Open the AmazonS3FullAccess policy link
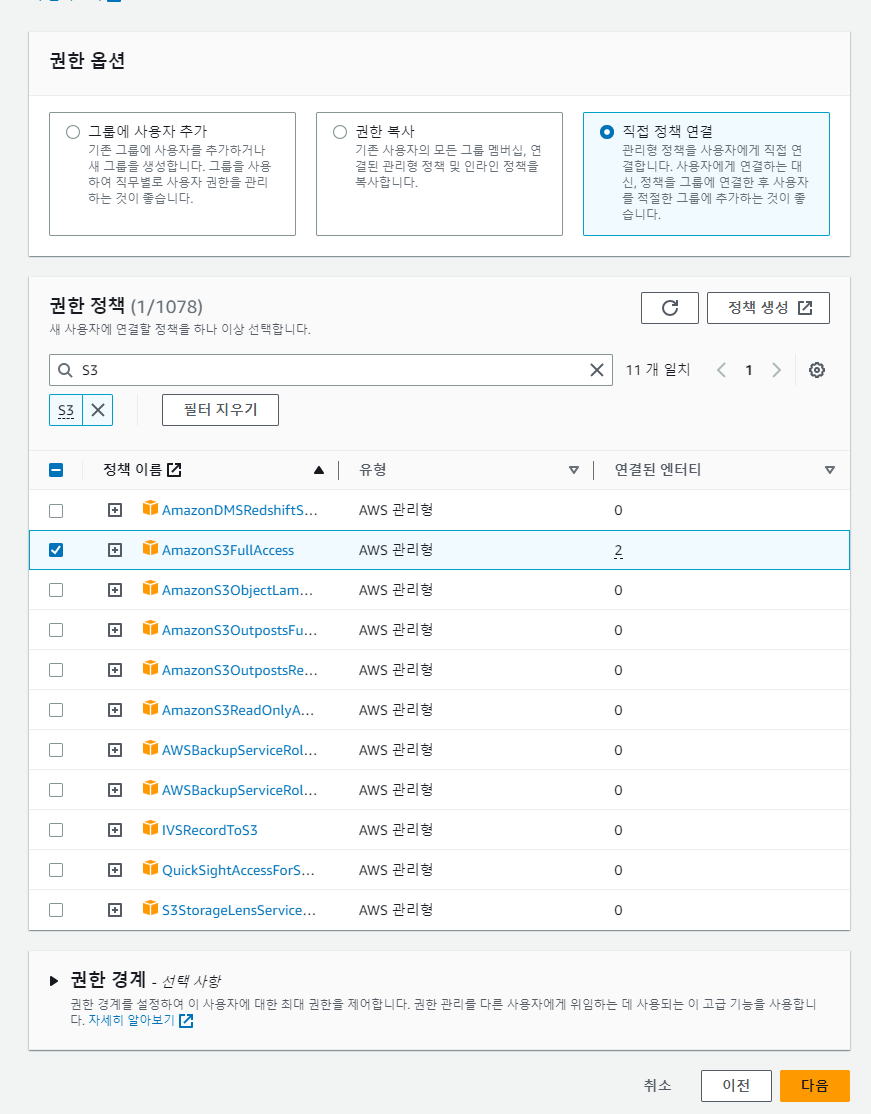 pyautogui.click(x=228, y=550)
